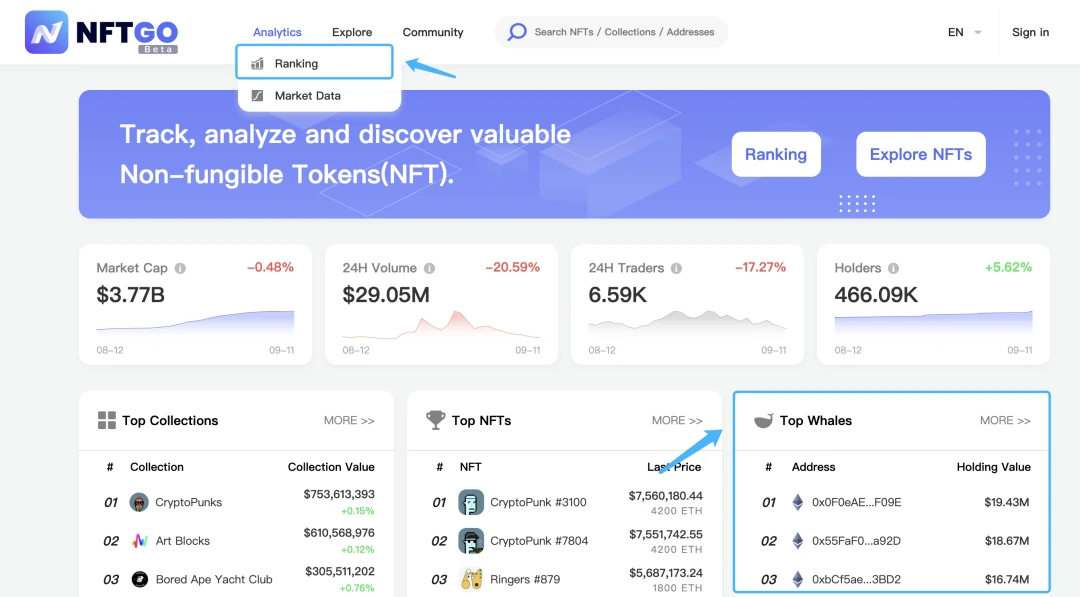The width and height of the screenshot is (1080, 597).
Task: Click the Ringers #879 name
Action: (x=525, y=579)
